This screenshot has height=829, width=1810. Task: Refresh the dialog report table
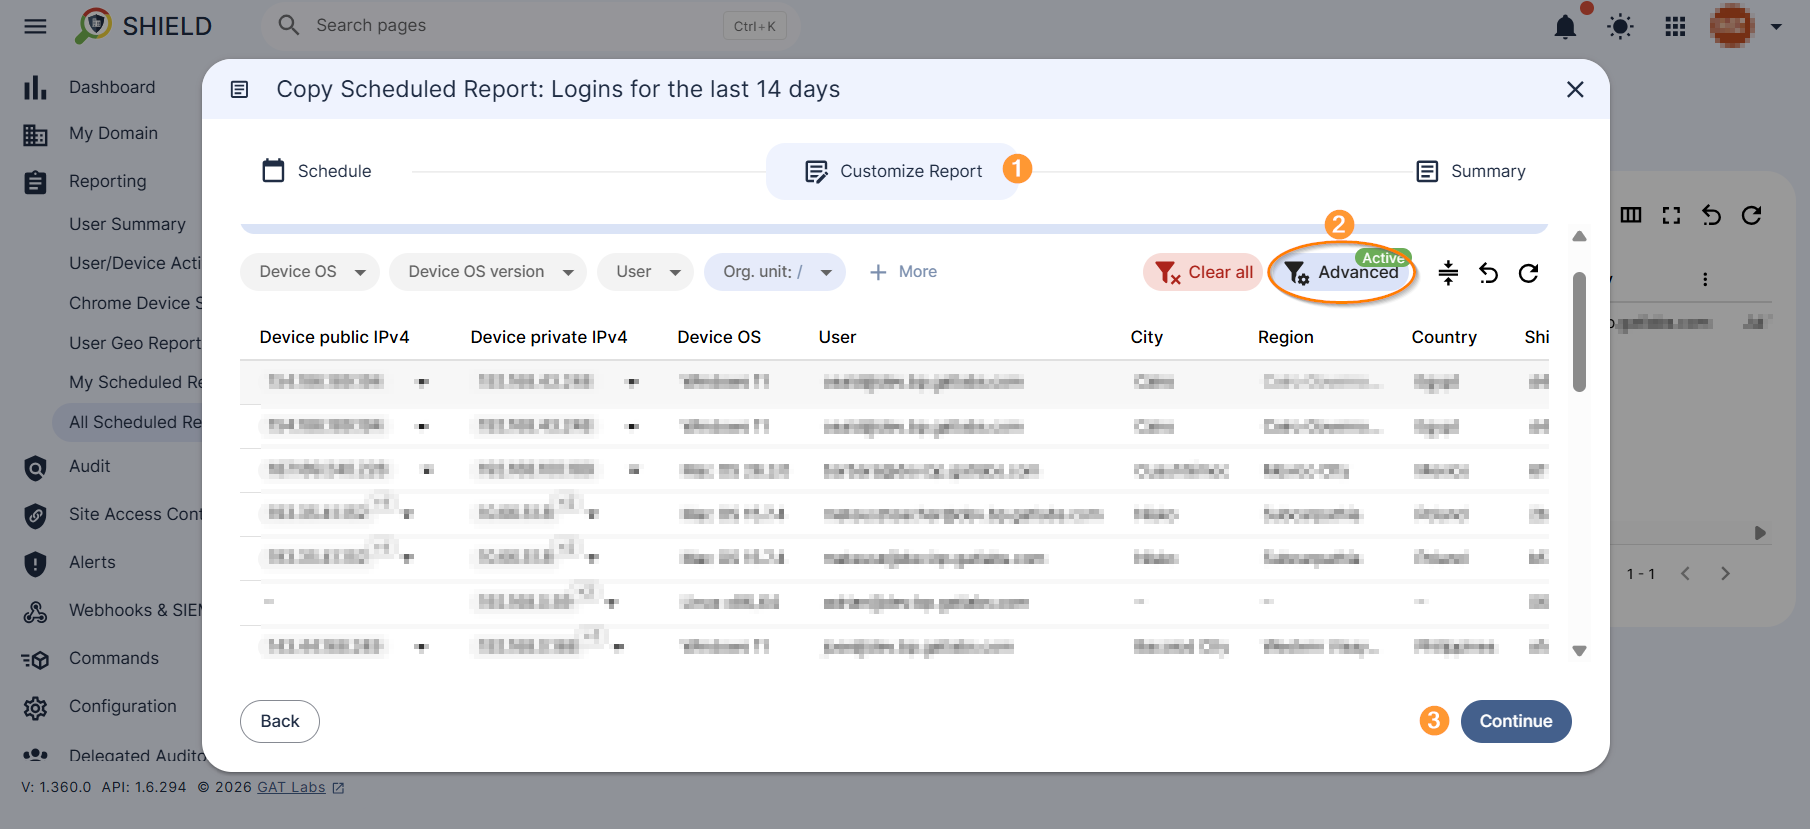[1528, 273]
